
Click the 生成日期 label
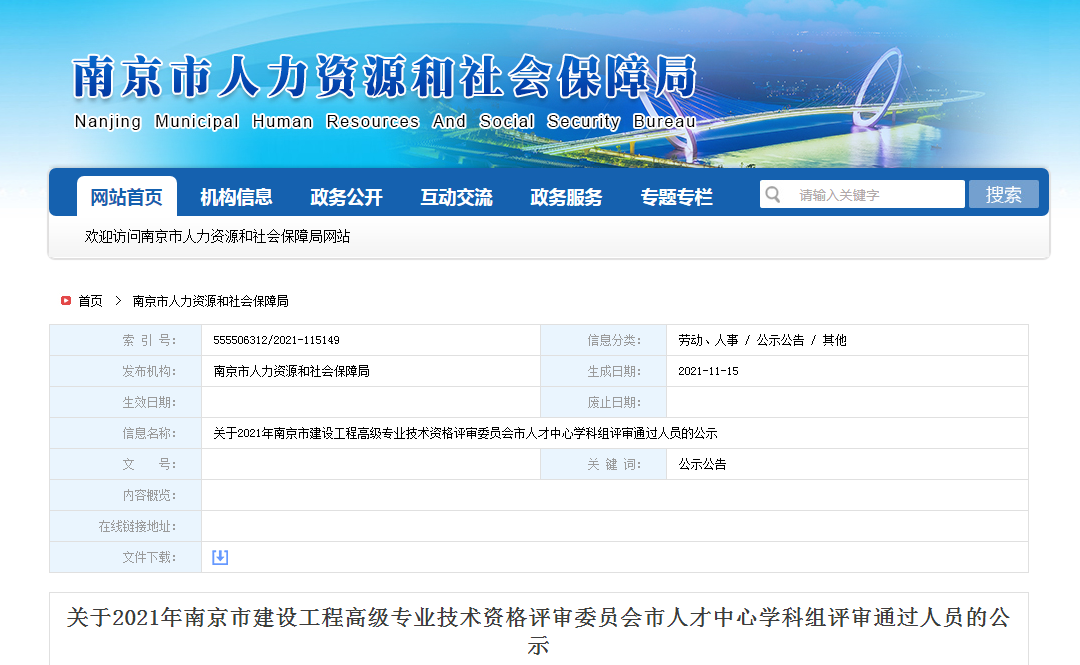[614, 371]
